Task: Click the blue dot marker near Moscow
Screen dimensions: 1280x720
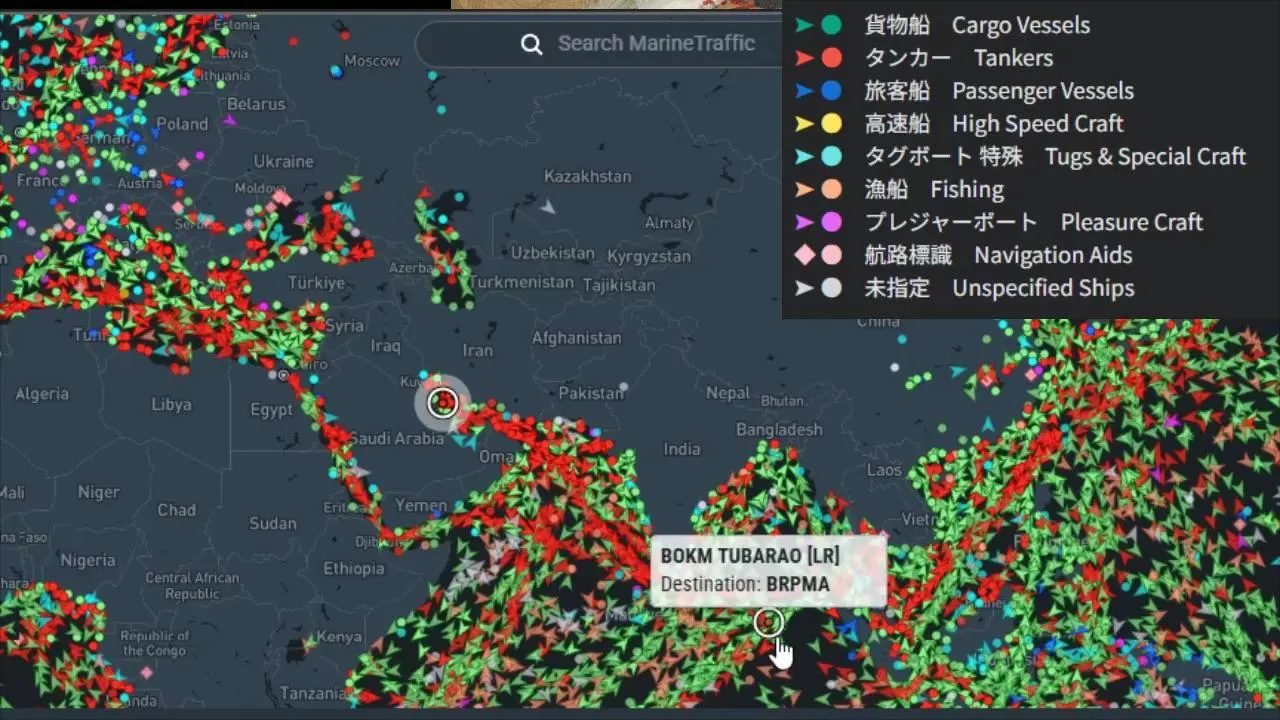Action: click(336, 71)
